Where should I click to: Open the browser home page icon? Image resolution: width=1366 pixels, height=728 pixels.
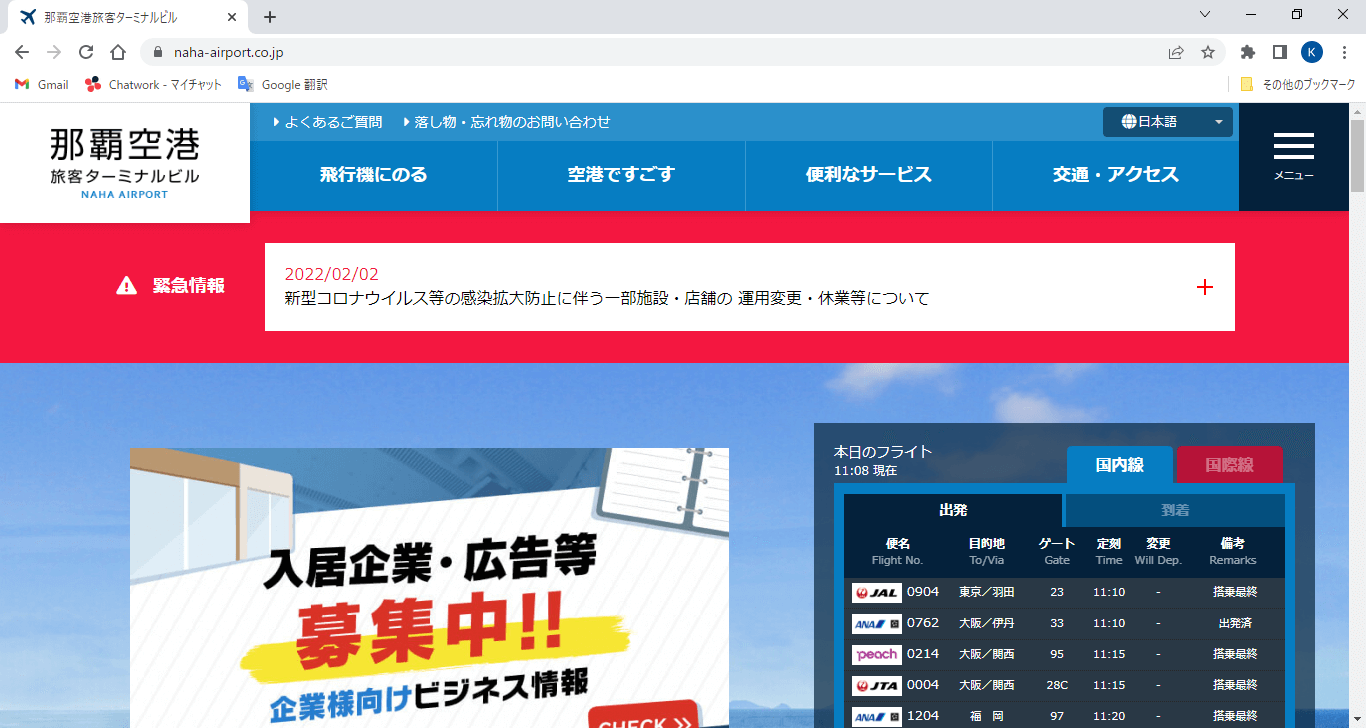118,52
